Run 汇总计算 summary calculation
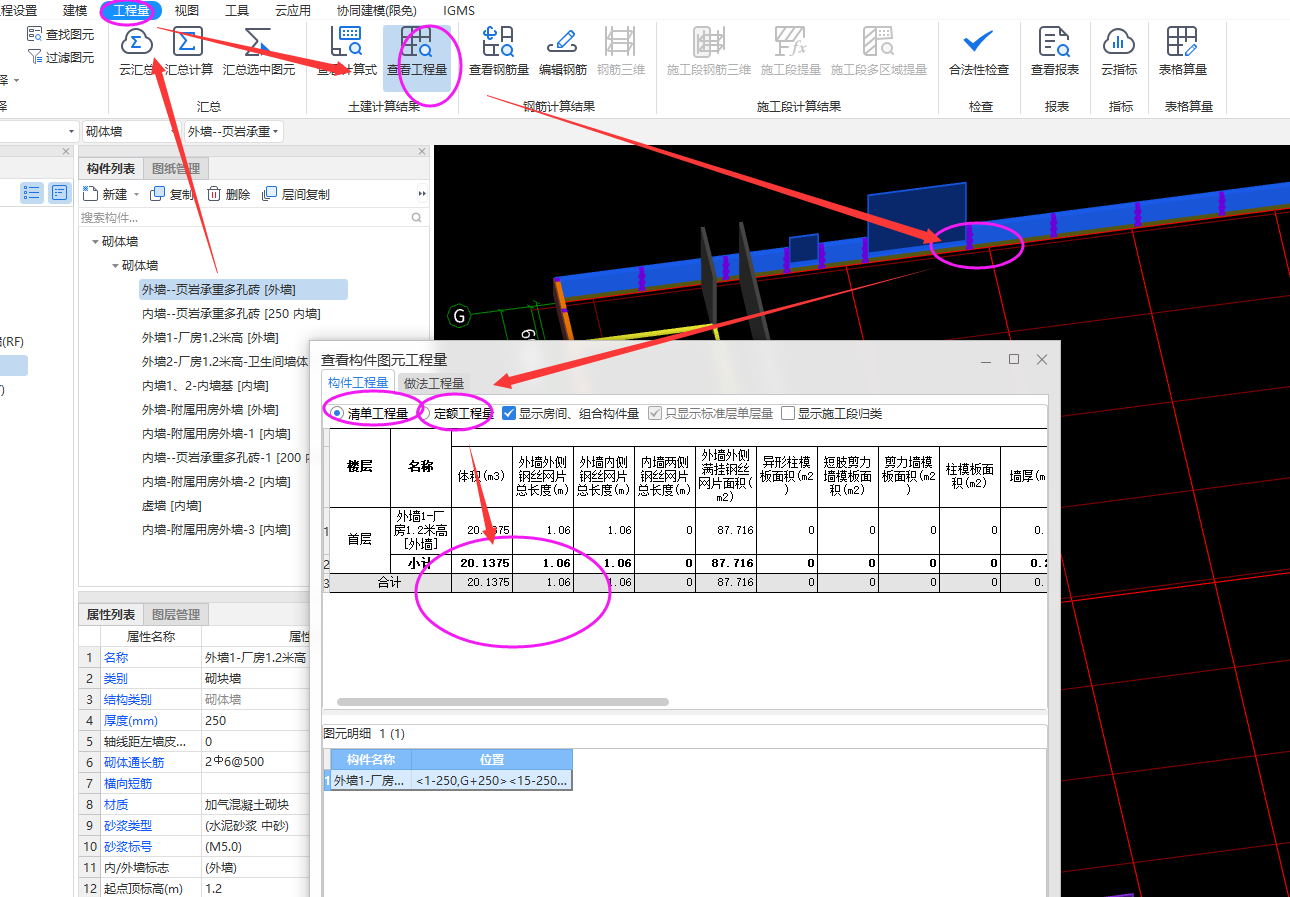This screenshot has height=897, width=1290. (188, 53)
